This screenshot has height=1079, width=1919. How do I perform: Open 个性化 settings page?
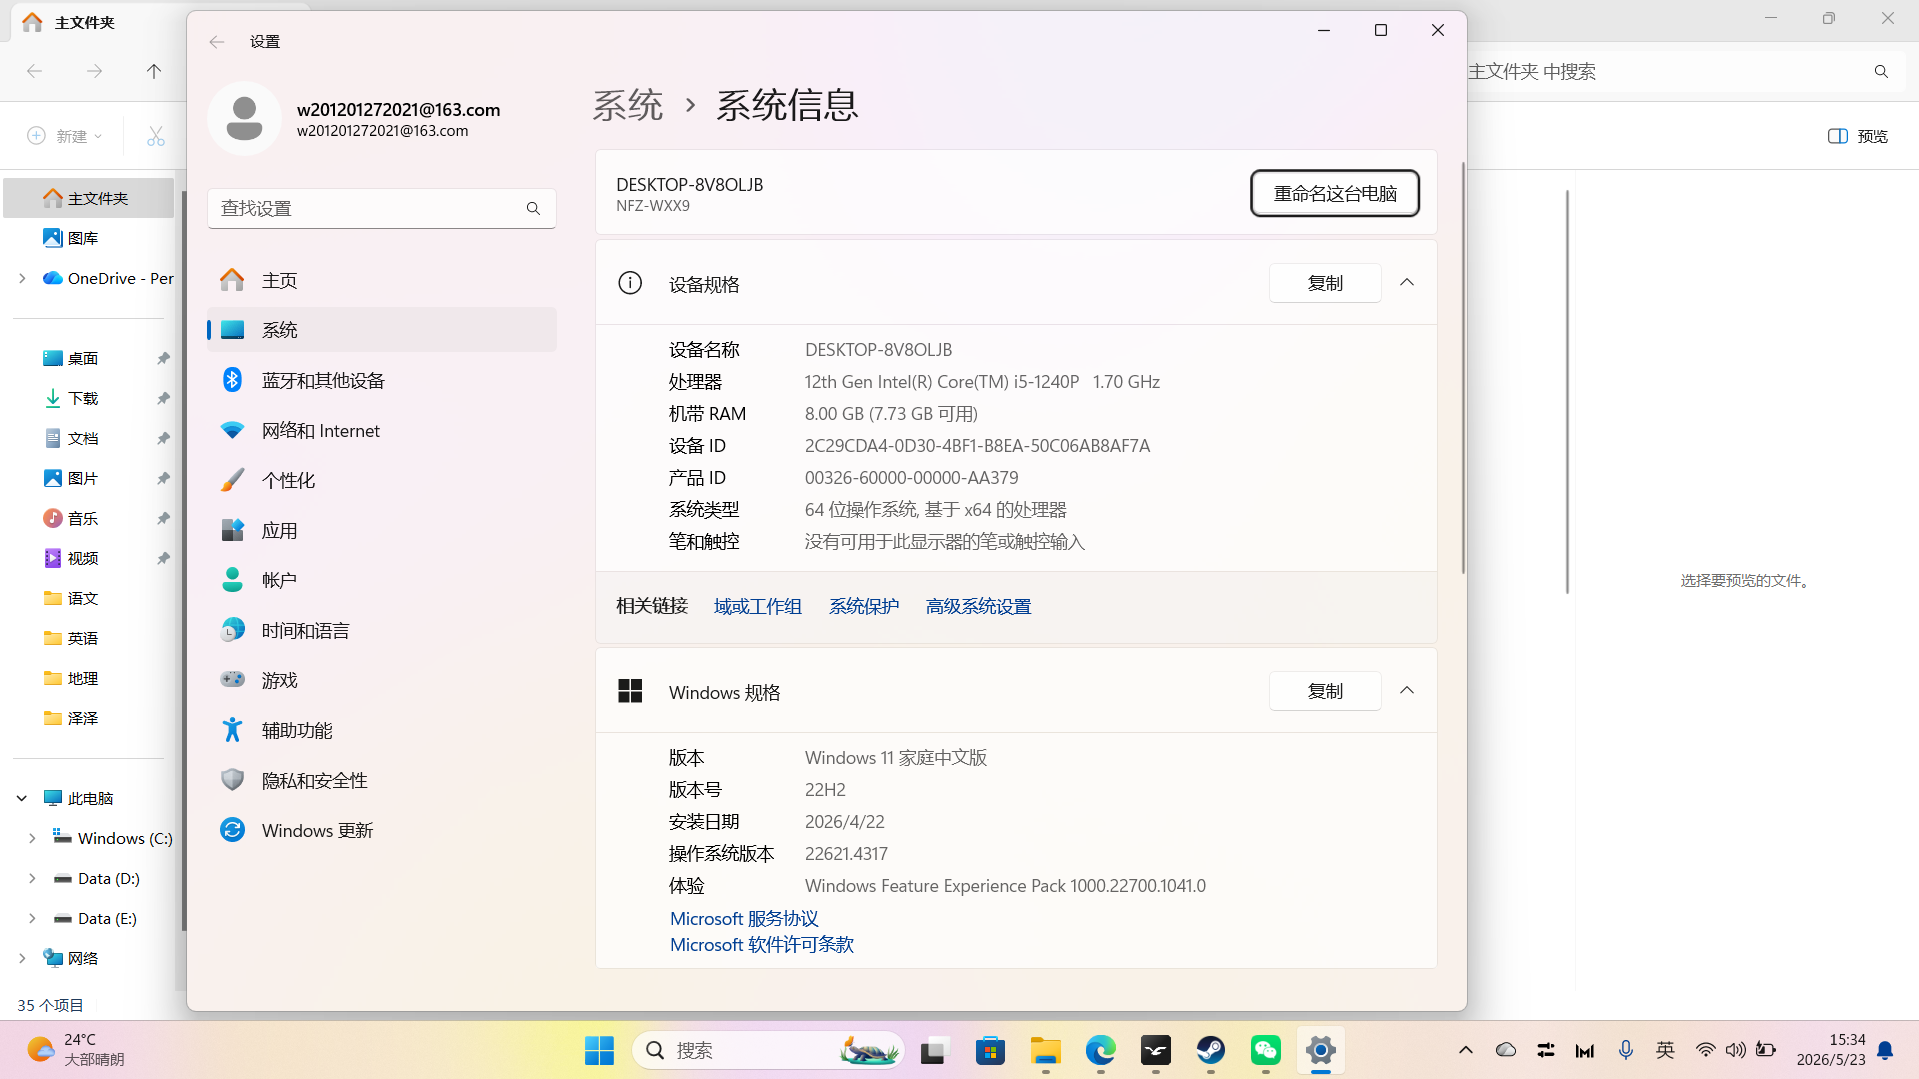381,480
